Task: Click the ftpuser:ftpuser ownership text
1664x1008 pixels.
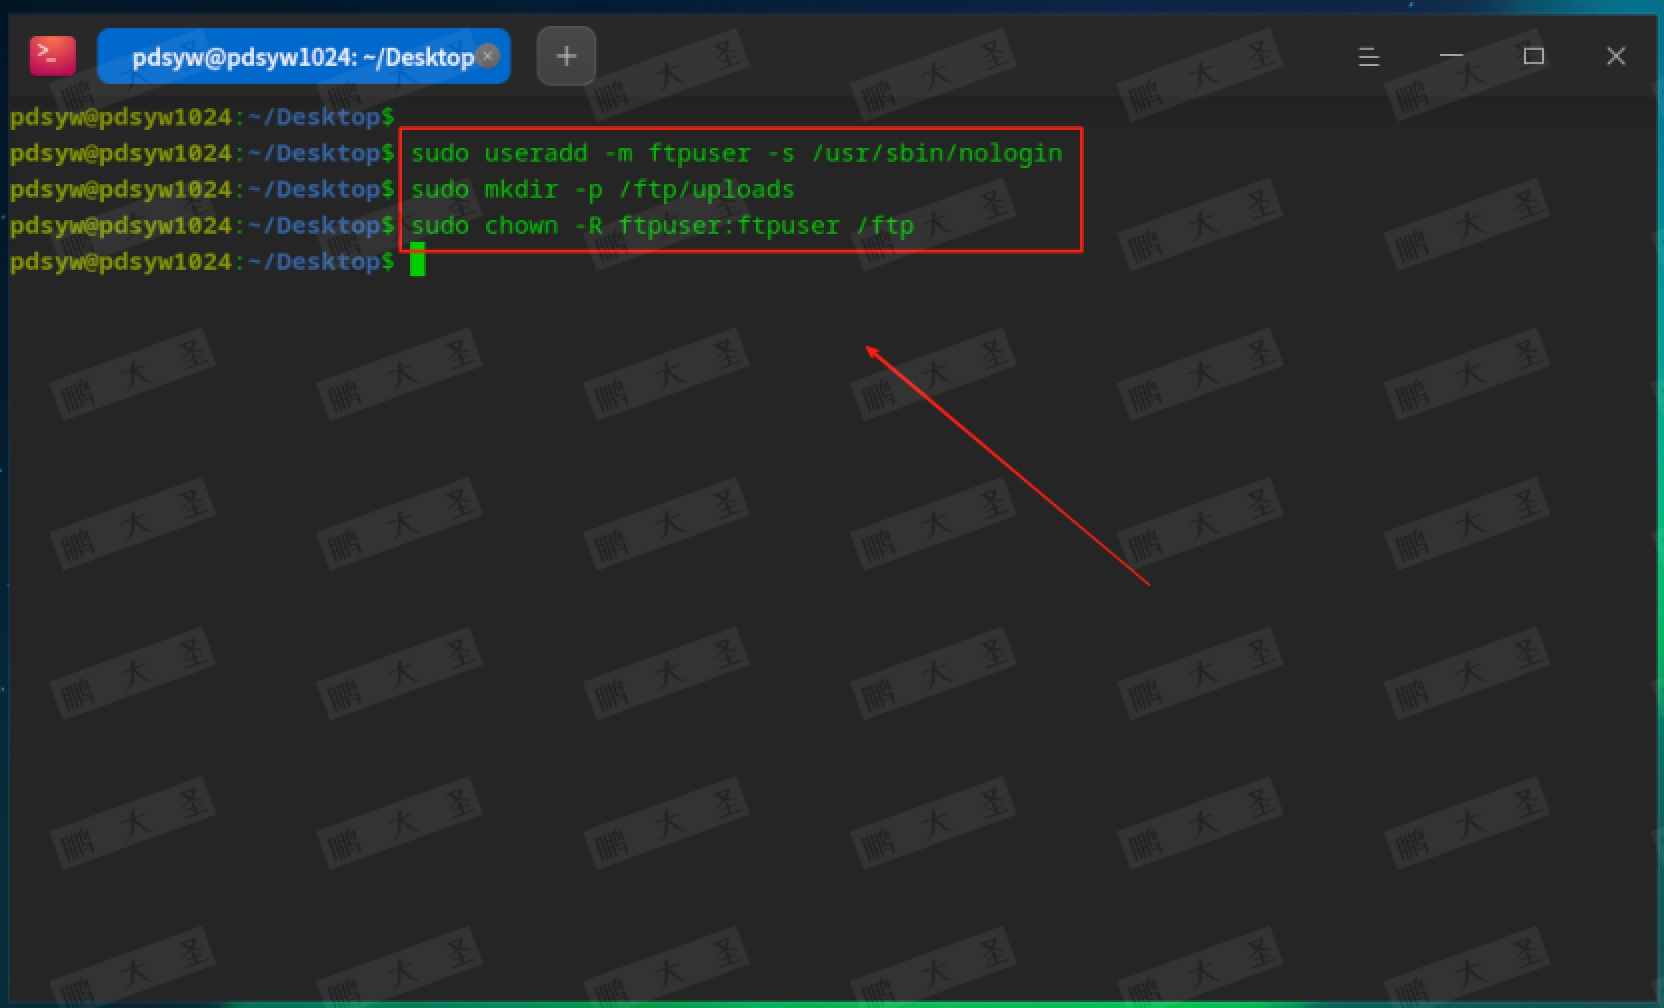Action: click(729, 225)
